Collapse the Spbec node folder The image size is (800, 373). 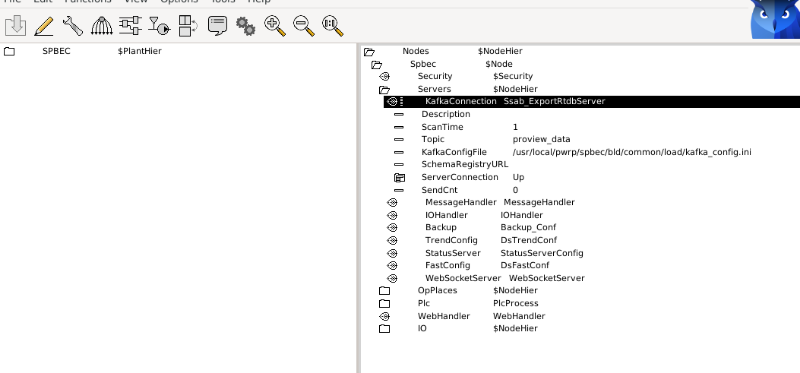click(377, 64)
